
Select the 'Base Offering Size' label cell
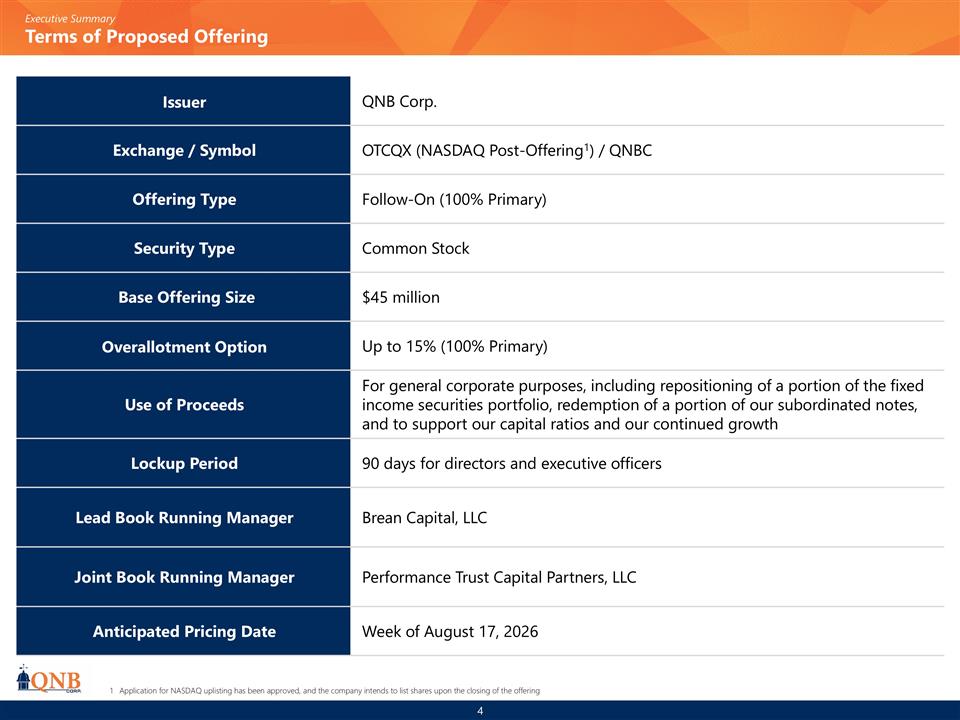183,297
